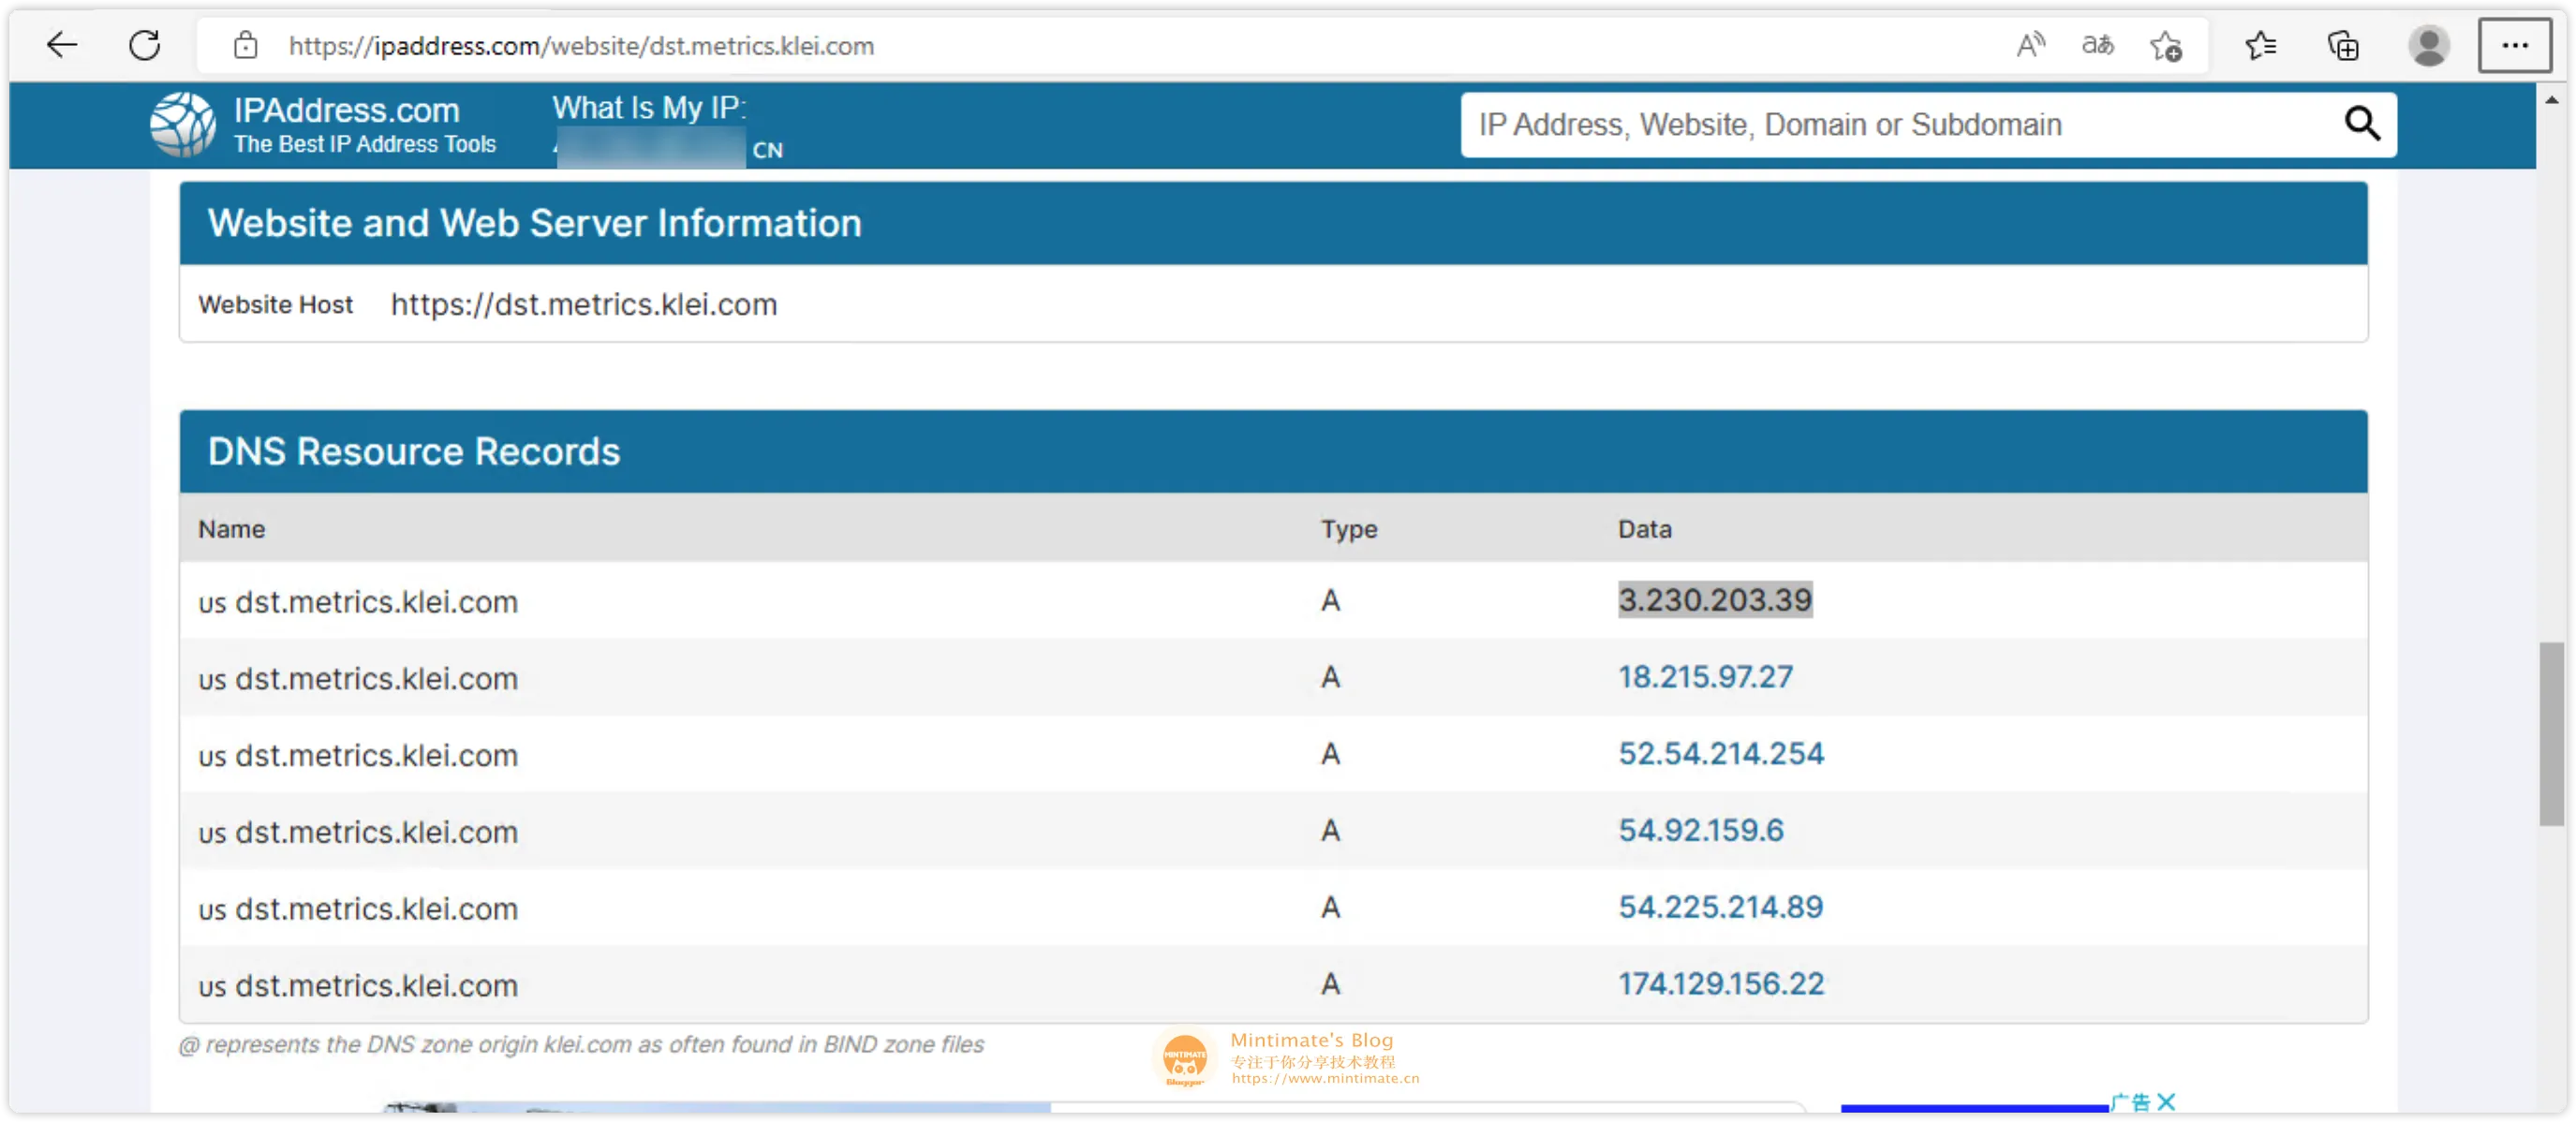The image size is (2576, 1122).
Task: Click the Website and Web Server Information heading
Action: point(534,223)
